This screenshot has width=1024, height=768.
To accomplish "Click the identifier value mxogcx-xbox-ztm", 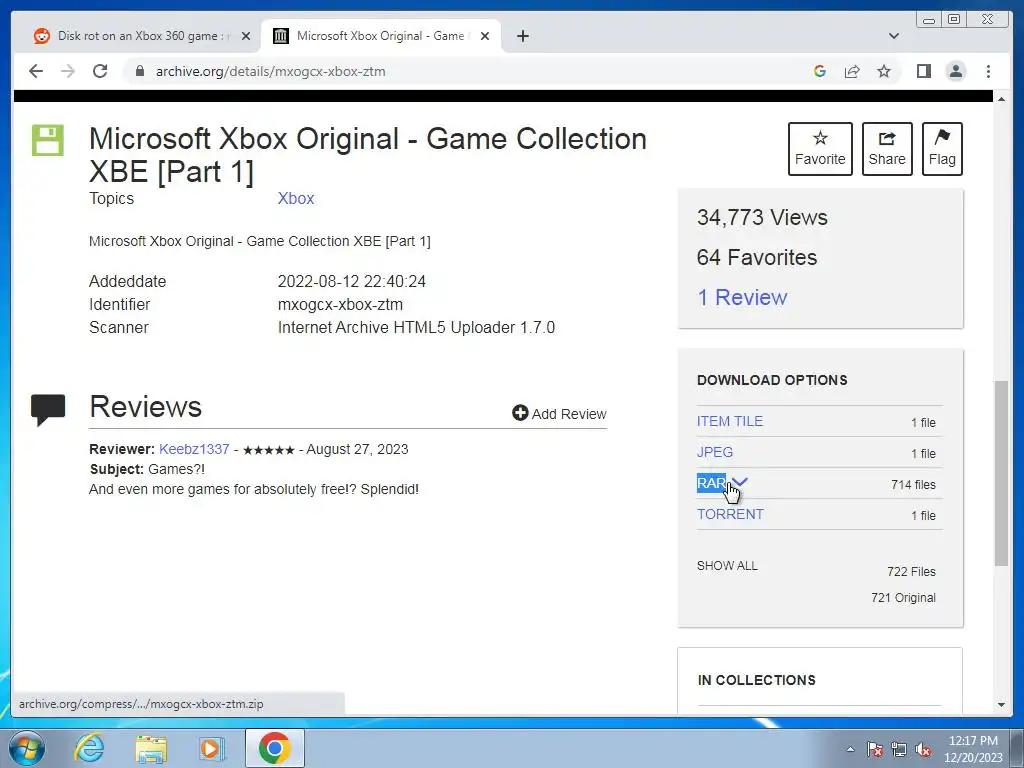I will point(340,304).
